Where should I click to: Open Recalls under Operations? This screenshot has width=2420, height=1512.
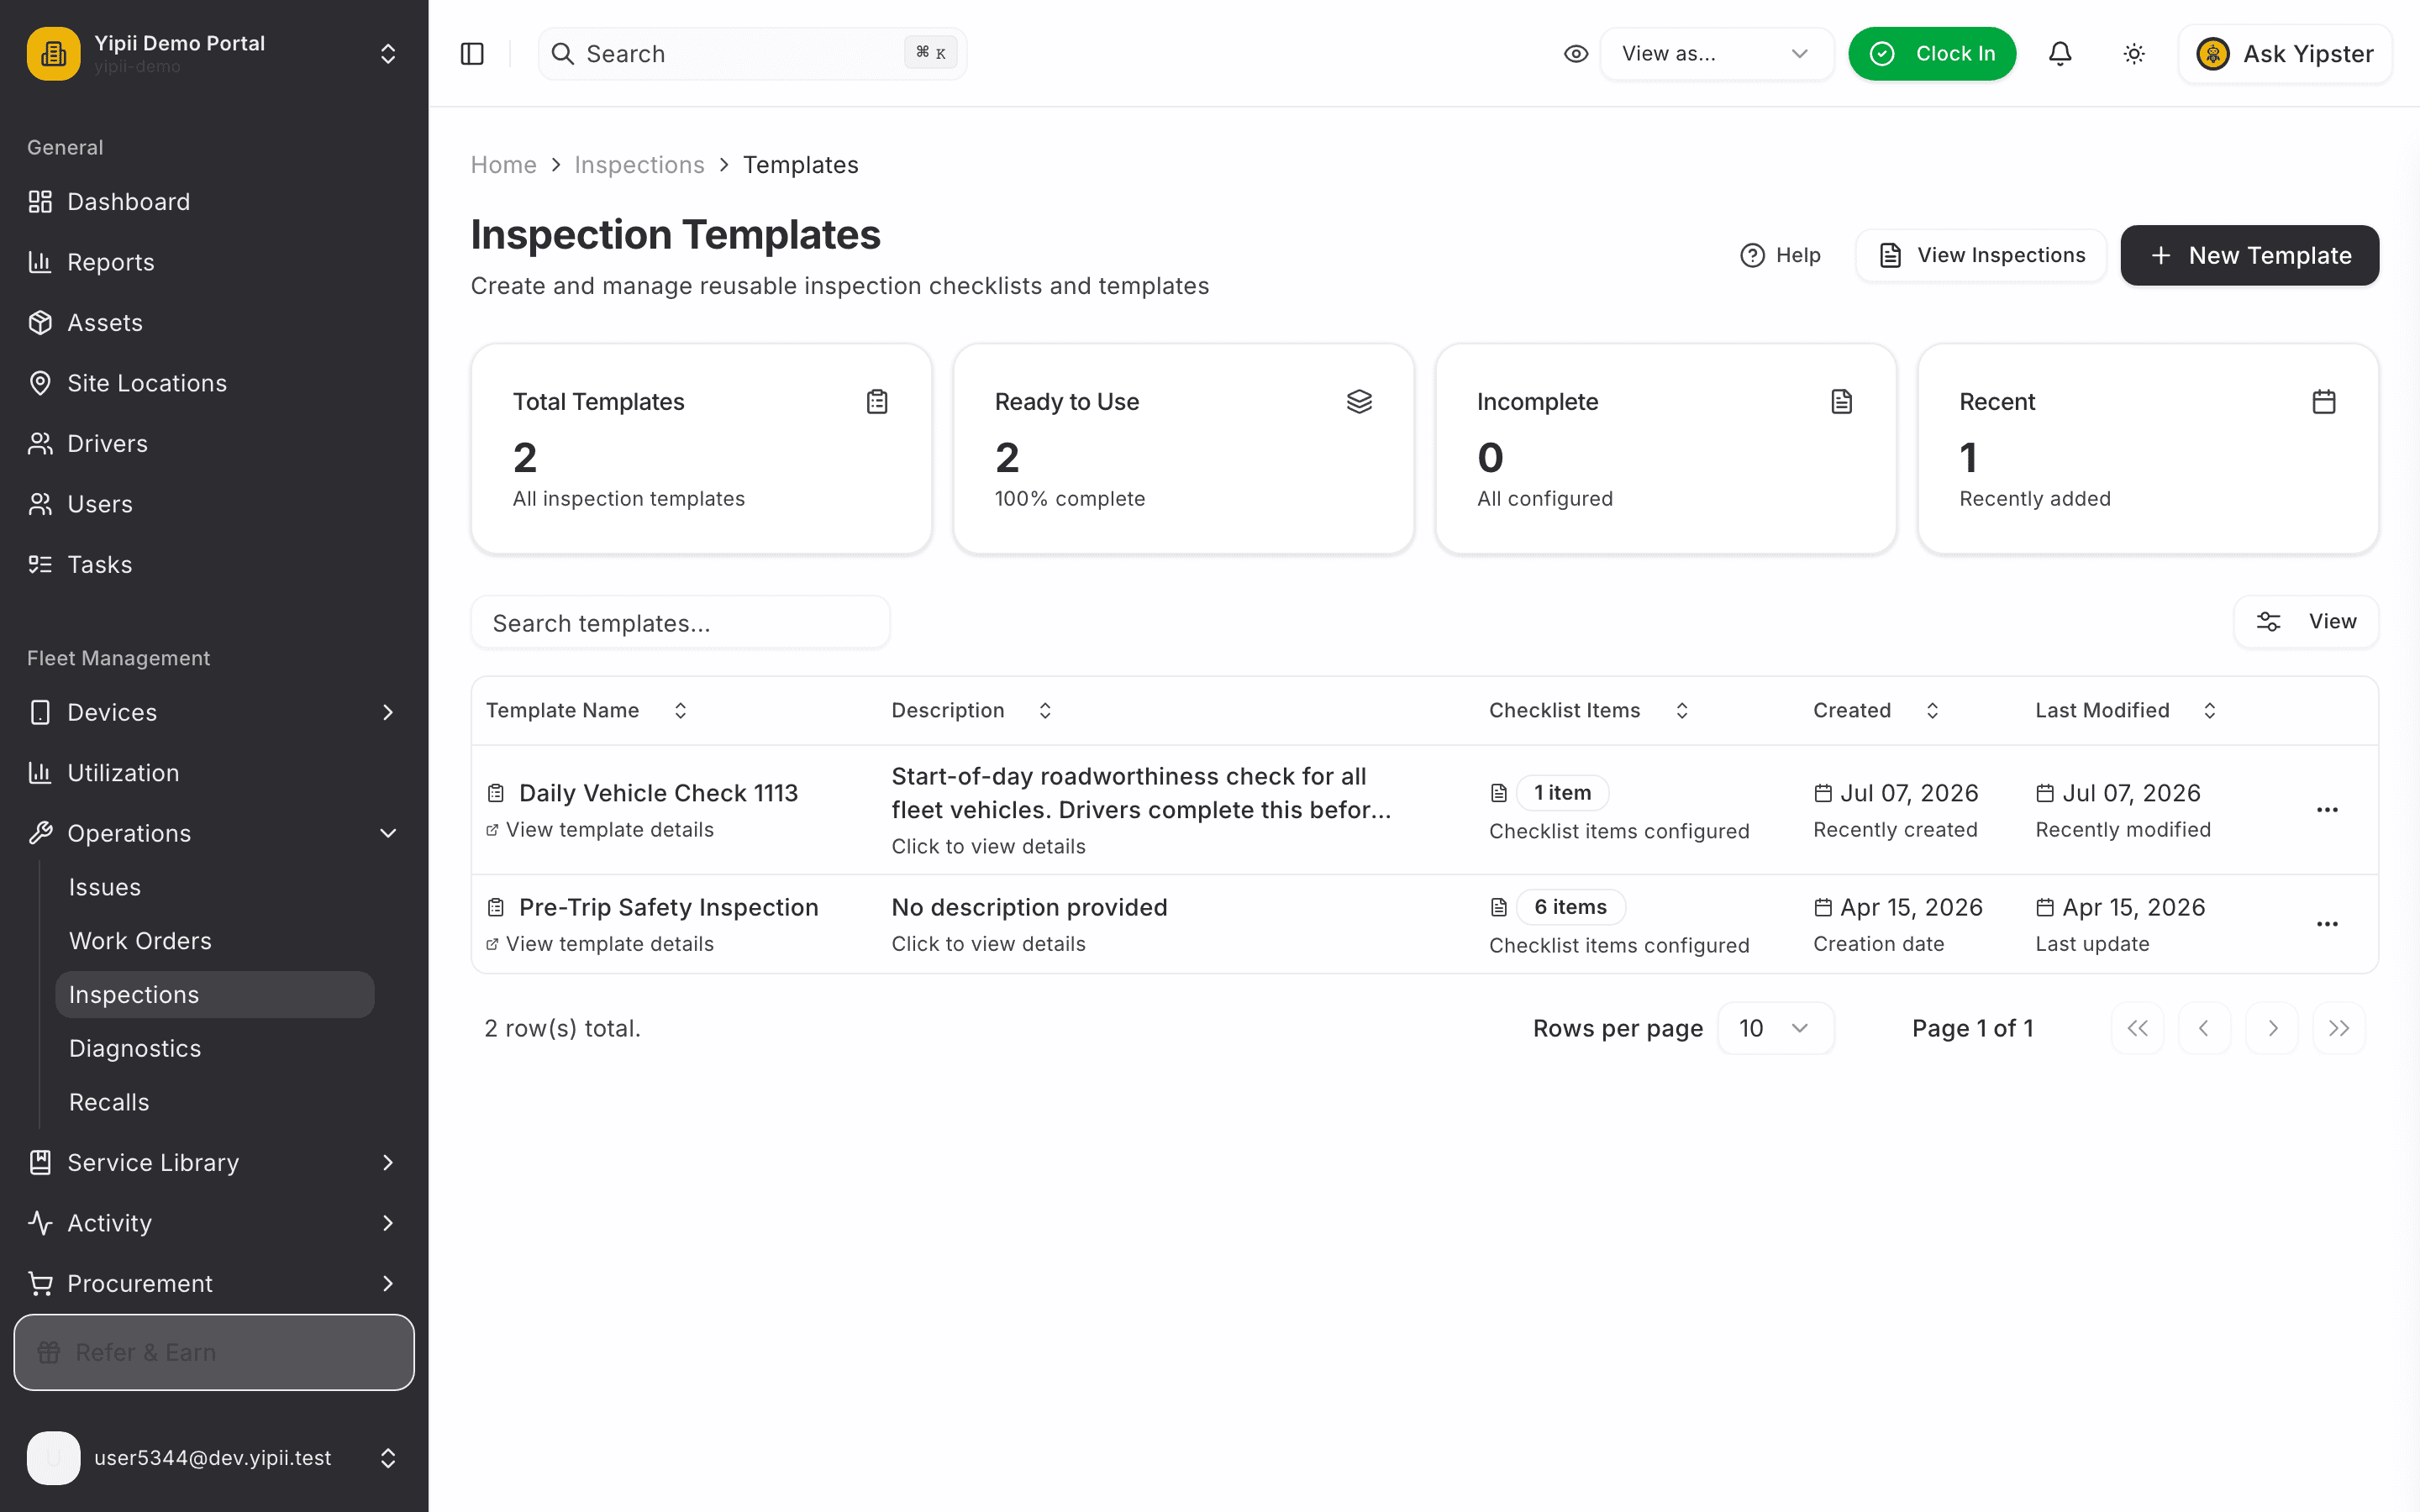(215, 1102)
